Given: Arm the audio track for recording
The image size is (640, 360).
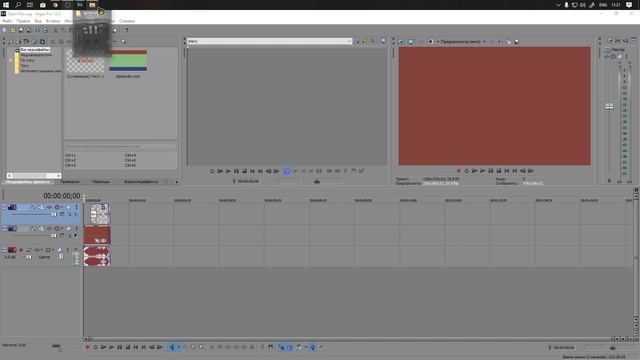Looking at the screenshot, I should (x=21, y=250).
